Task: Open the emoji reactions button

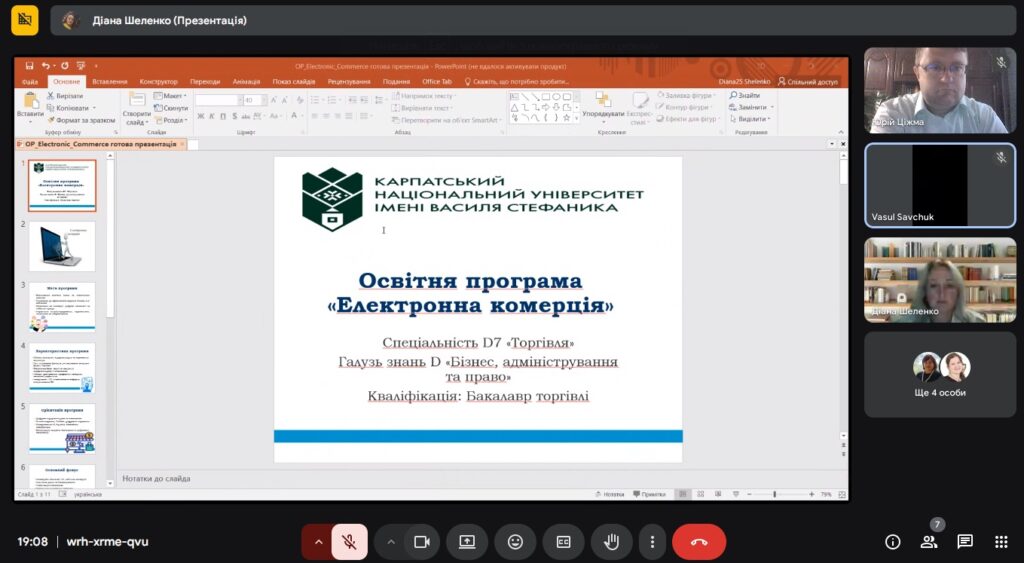Action: tap(515, 542)
